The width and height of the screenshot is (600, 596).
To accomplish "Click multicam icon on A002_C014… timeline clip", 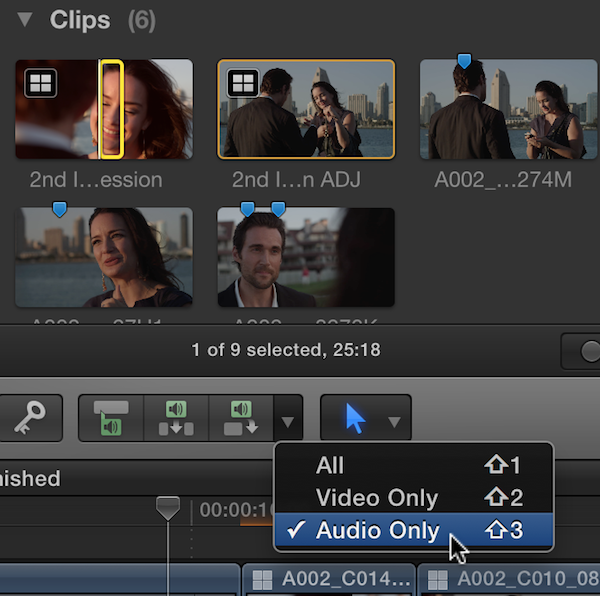I will pos(262,580).
